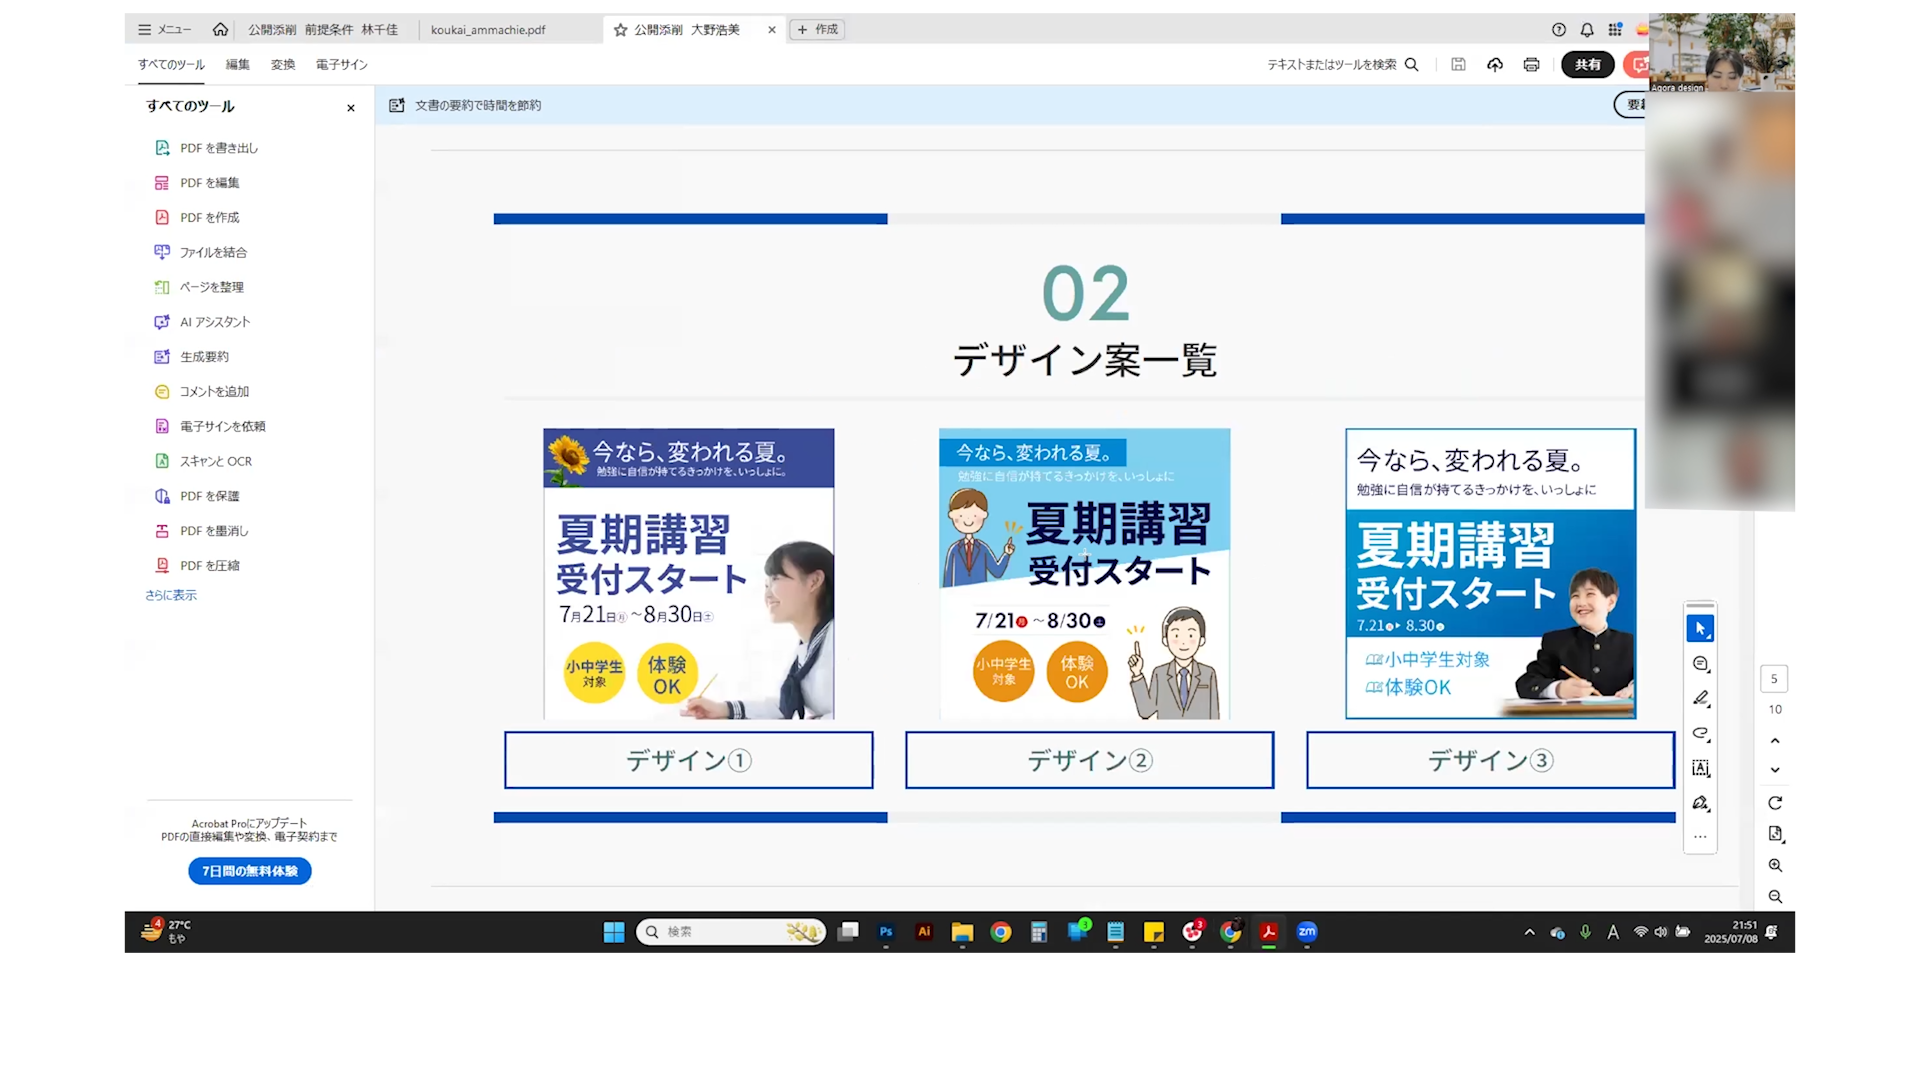Select the highlighter pen tool in floating toolbar
Image resolution: width=1920 pixels, height=1080 pixels.
[x=1700, y=698]
